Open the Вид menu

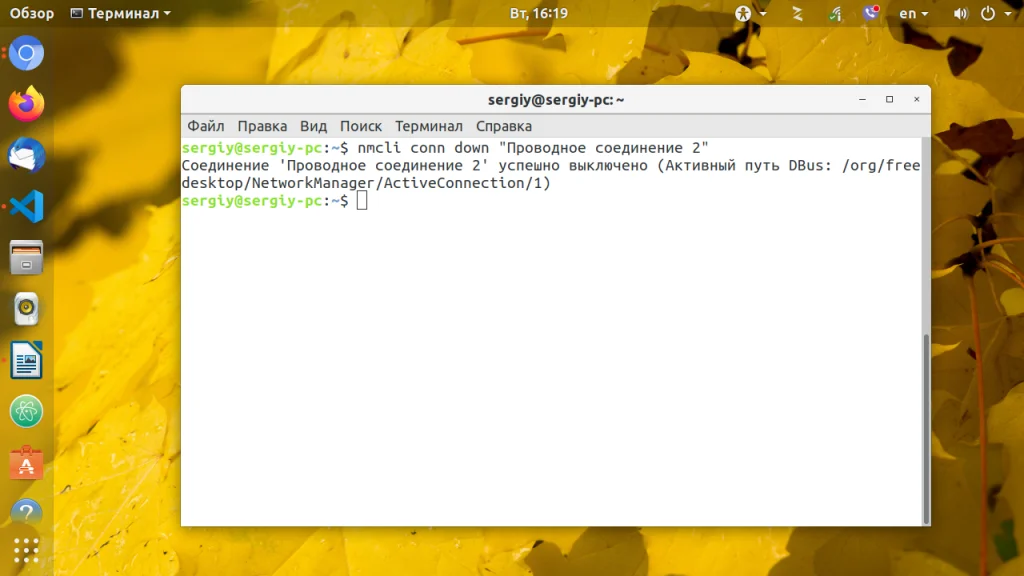[313, 126]
